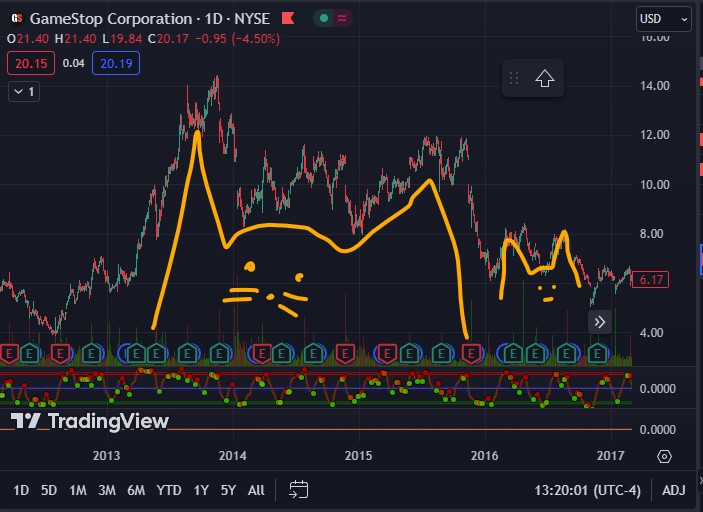The height and width of the screenshot is (512, 703).
Task: Click the red flag icon beside NYSE
Action: [x=288, y=19]
